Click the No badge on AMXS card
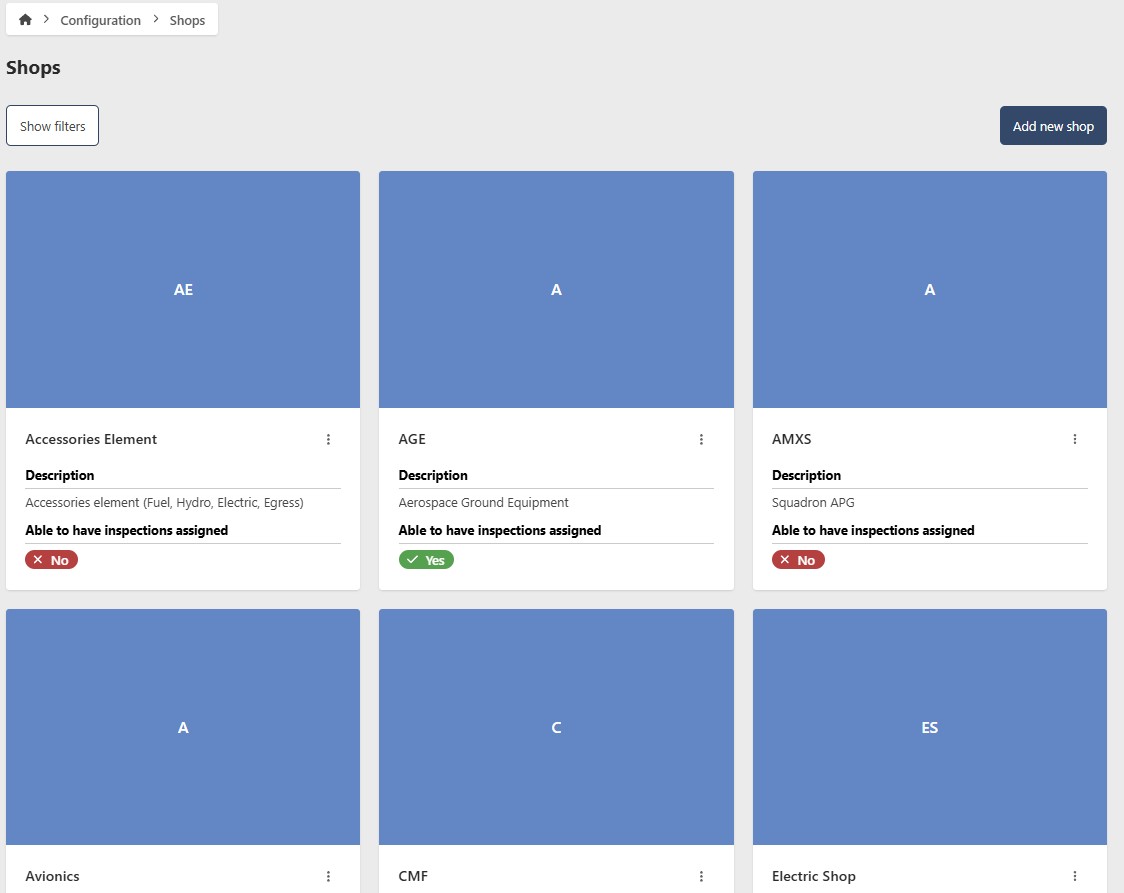Viewport: 1124px width, 893px height. pos(798,560)
